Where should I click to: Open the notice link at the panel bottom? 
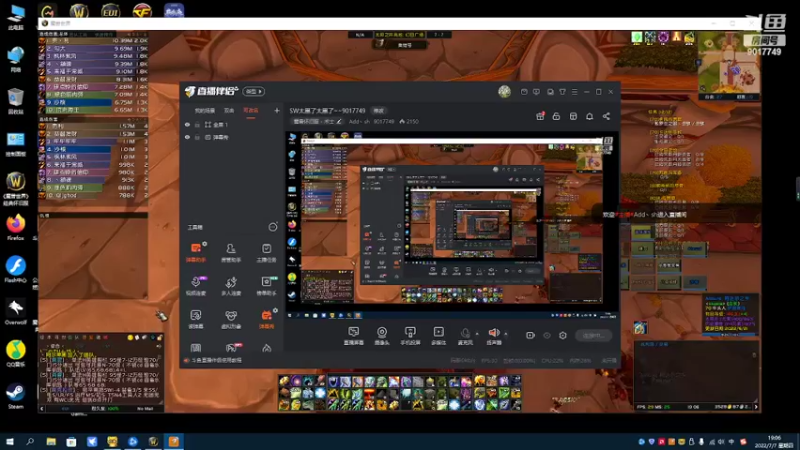216,360
